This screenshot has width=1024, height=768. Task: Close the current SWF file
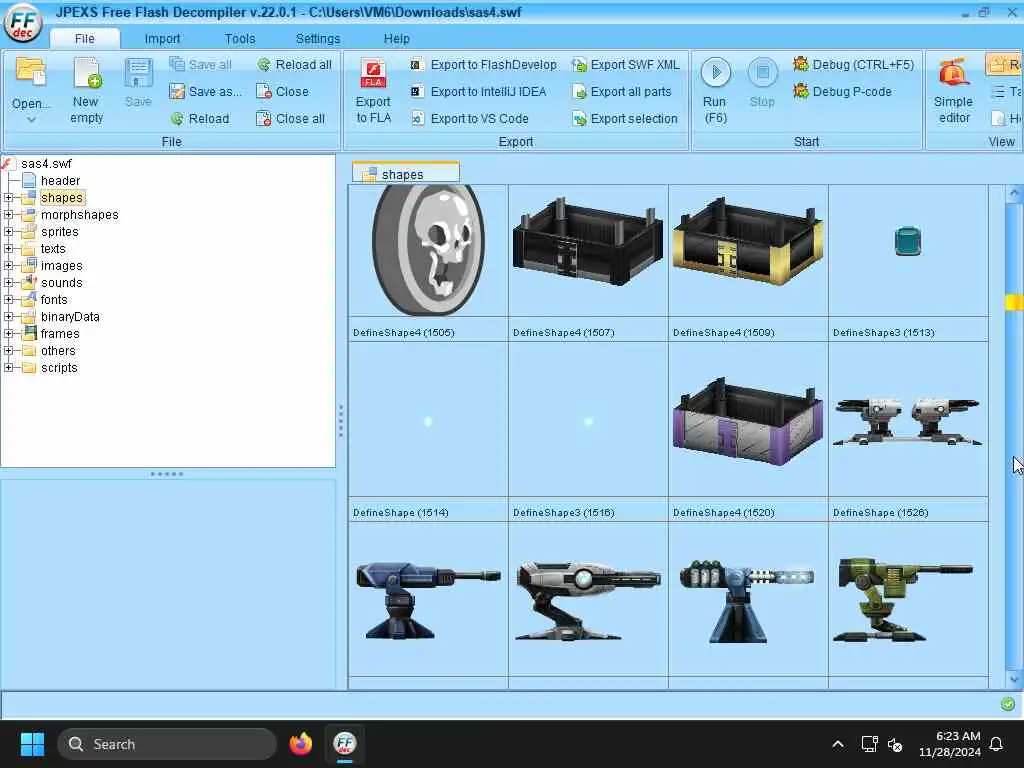[282, 91]
